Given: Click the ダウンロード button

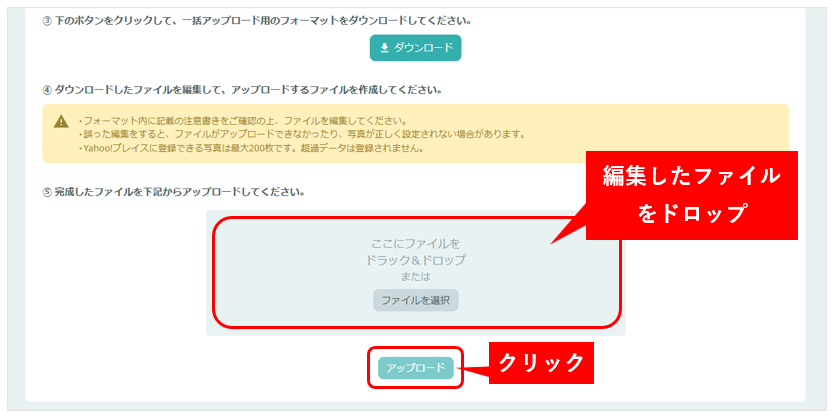Looking at the screenshot, I should pos(415,48).
